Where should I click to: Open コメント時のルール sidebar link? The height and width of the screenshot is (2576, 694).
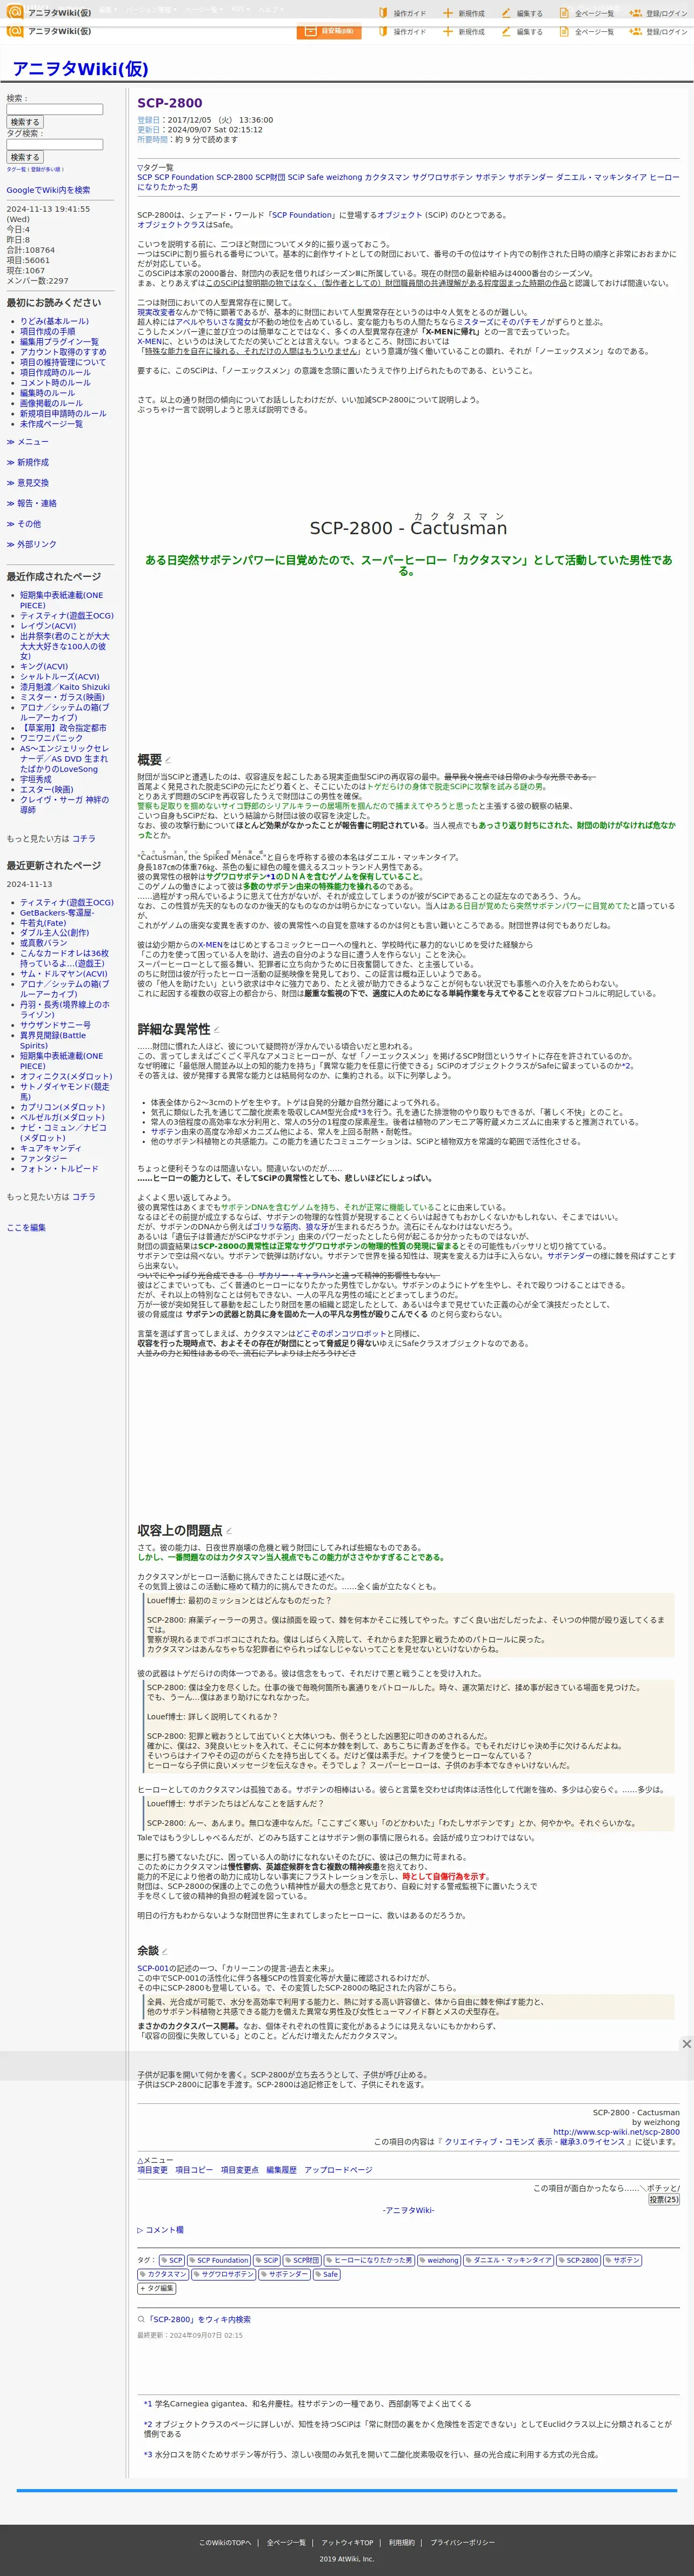[55, 382]
